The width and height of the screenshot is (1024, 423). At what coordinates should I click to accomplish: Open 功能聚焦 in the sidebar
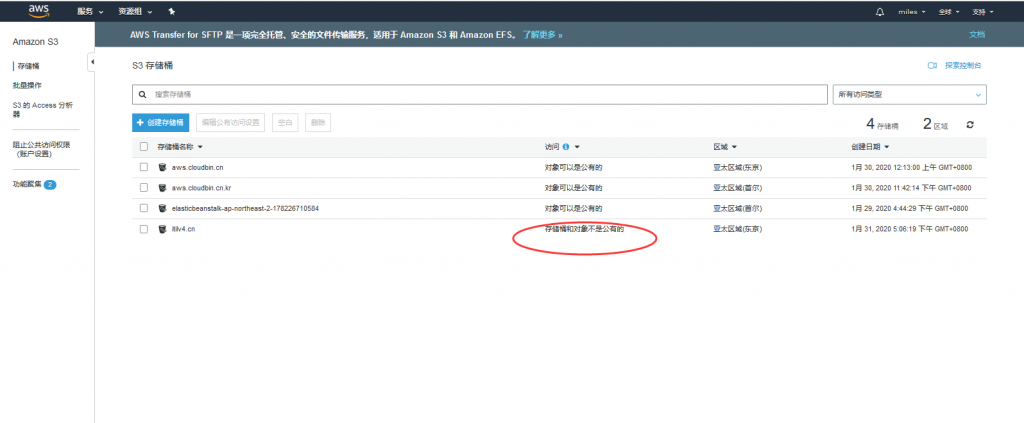click(x=27, y=185)
